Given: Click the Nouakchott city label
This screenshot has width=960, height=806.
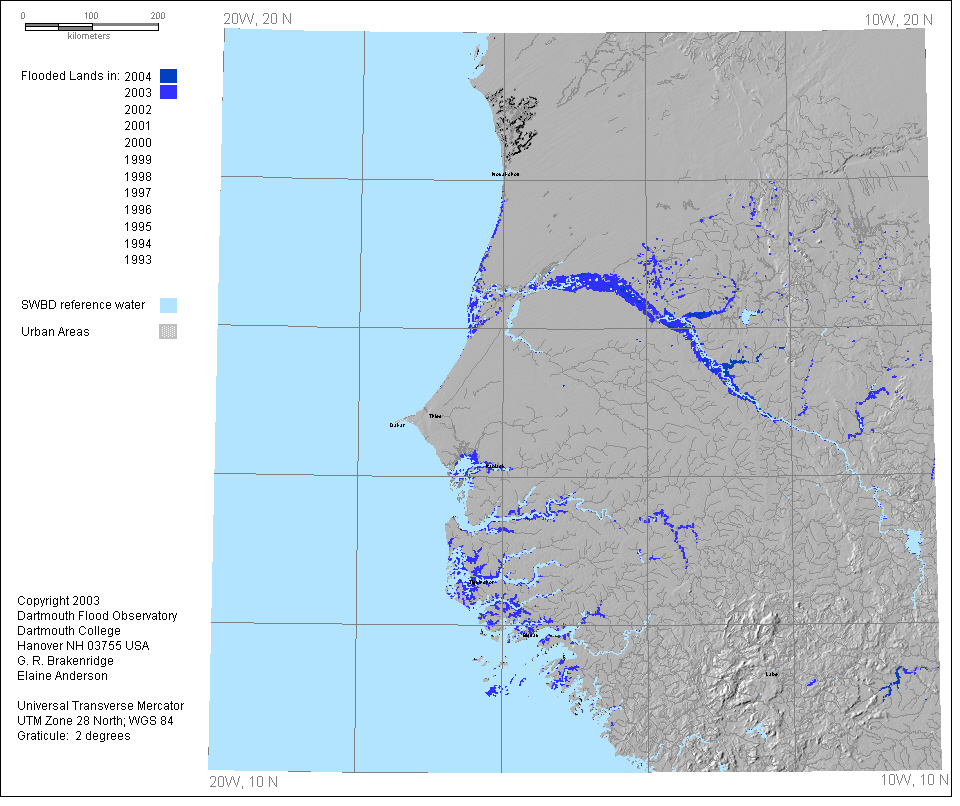Looking at the screenshot, I should coord(505,174).
